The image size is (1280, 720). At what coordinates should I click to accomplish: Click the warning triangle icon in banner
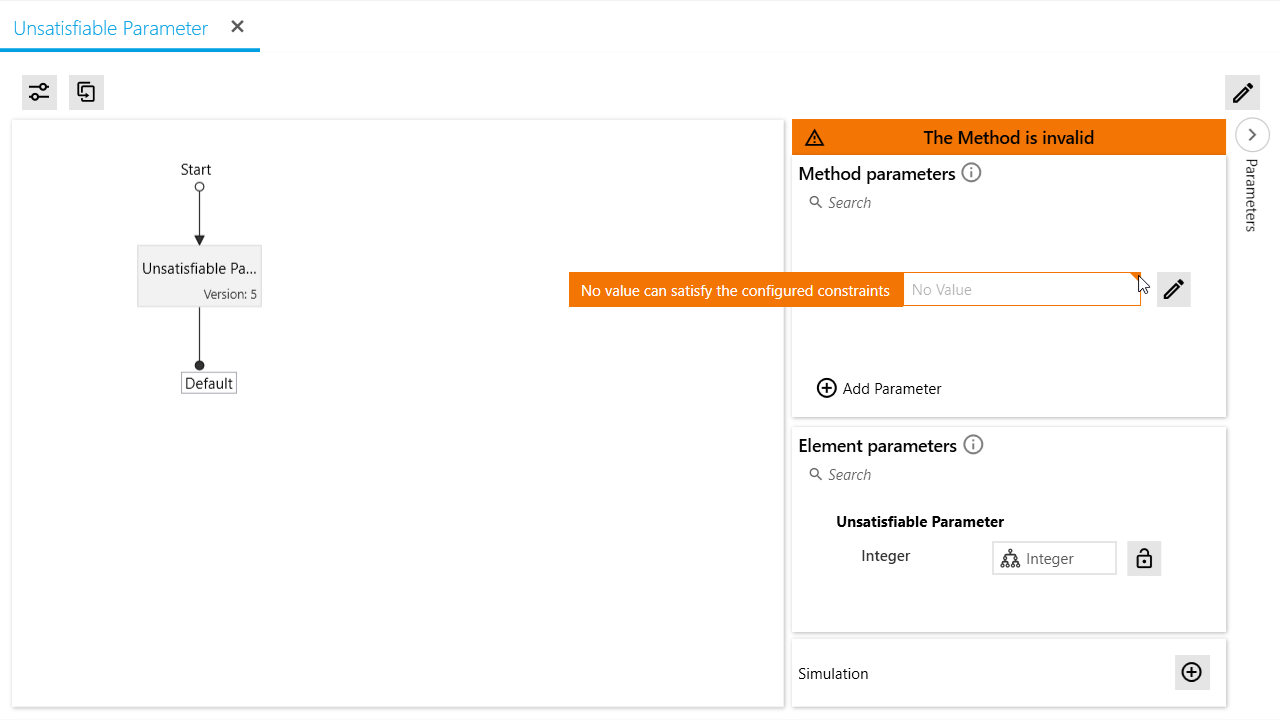pyautogui.click(x=814, y=138)
